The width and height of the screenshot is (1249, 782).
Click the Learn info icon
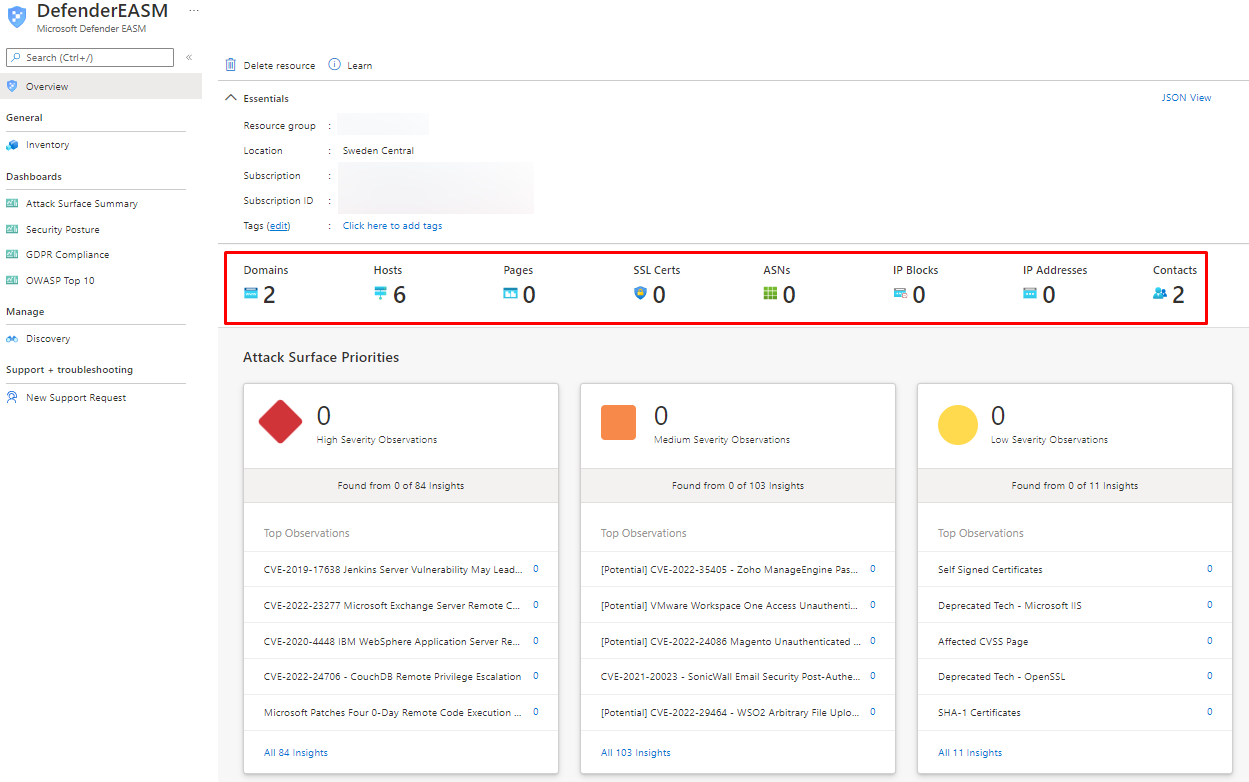(x=335, y=65)
